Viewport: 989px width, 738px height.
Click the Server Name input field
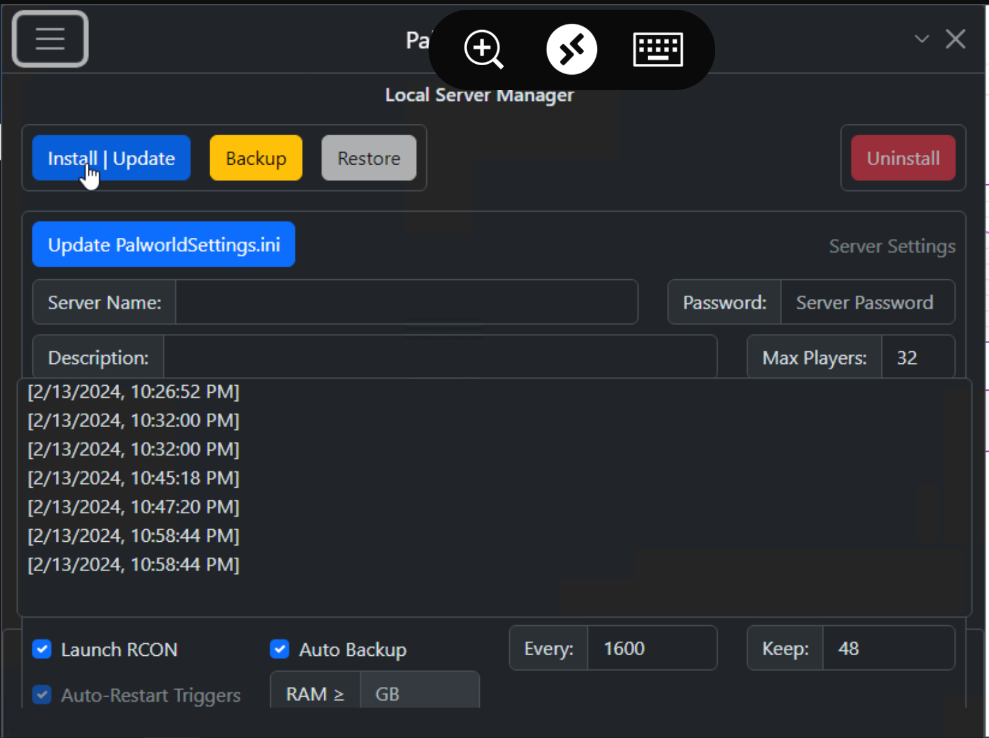coord(406,302)
